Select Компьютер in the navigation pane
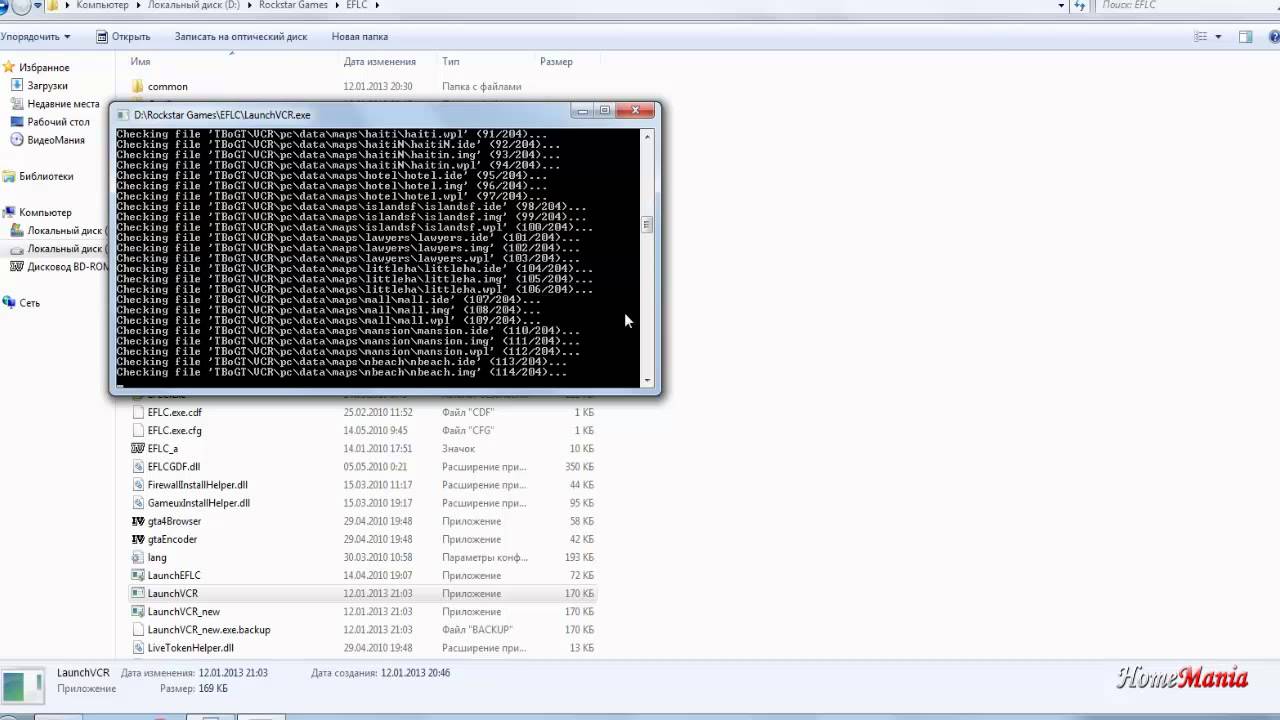This screenshot has height=720, width=1280. (x=45, y=213)
